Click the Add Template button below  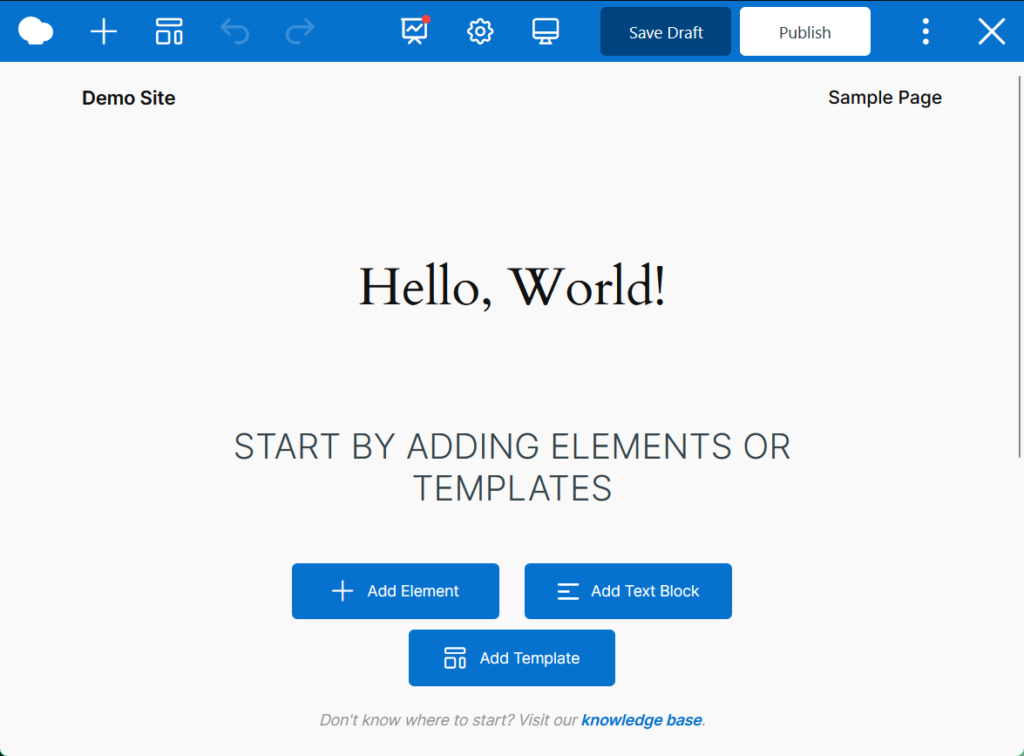[511, 657]
